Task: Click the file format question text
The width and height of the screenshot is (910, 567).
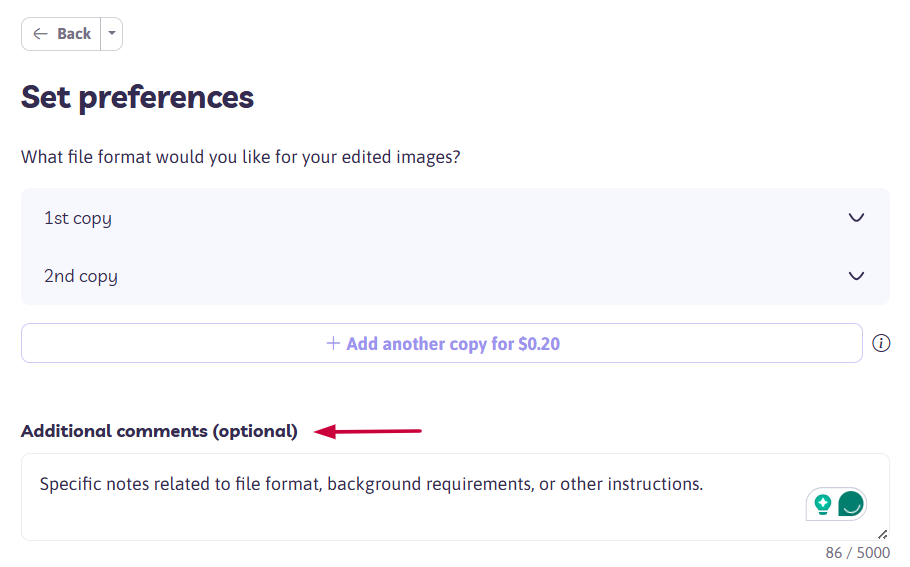Action: [240, 157]
